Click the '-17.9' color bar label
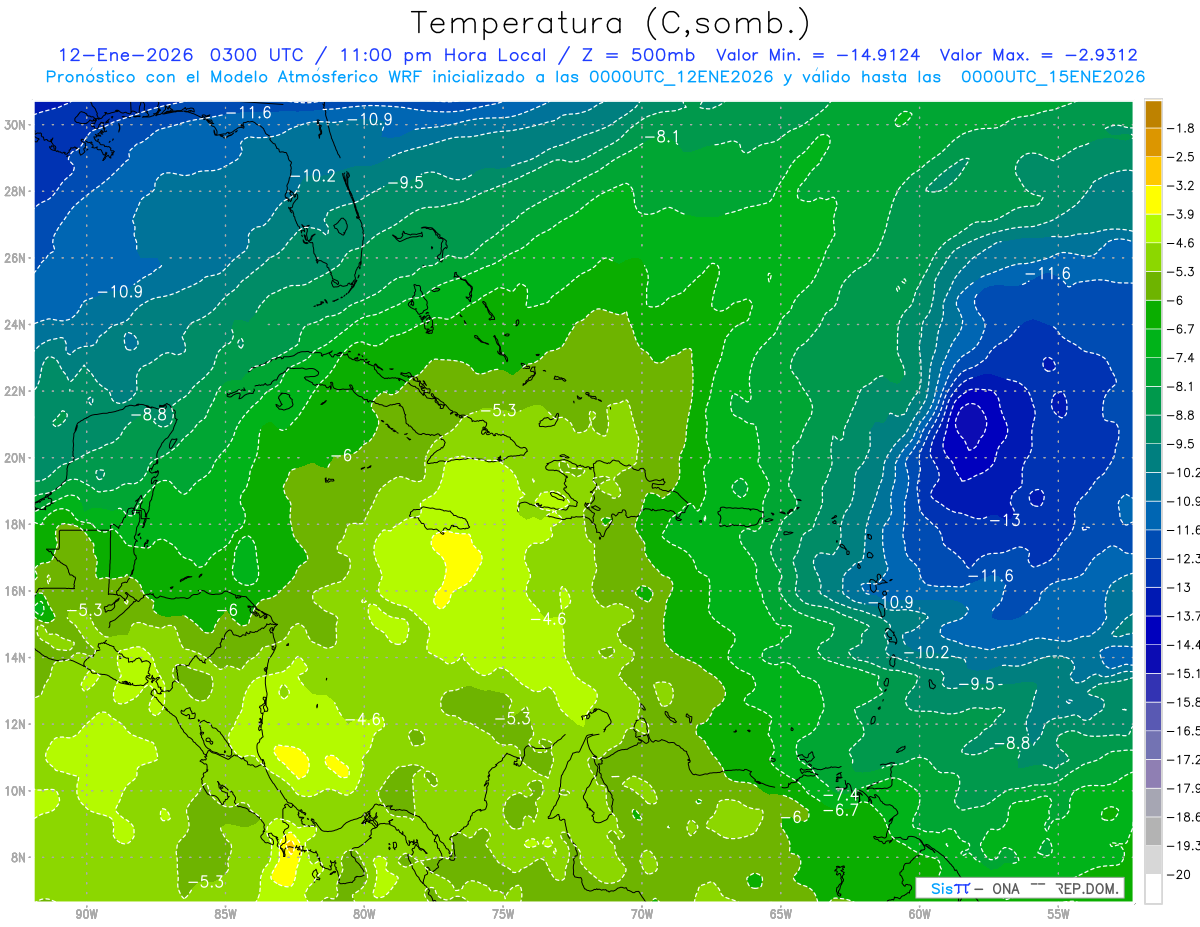This screenshot has width=1200, height=927. click(1181, 788)
